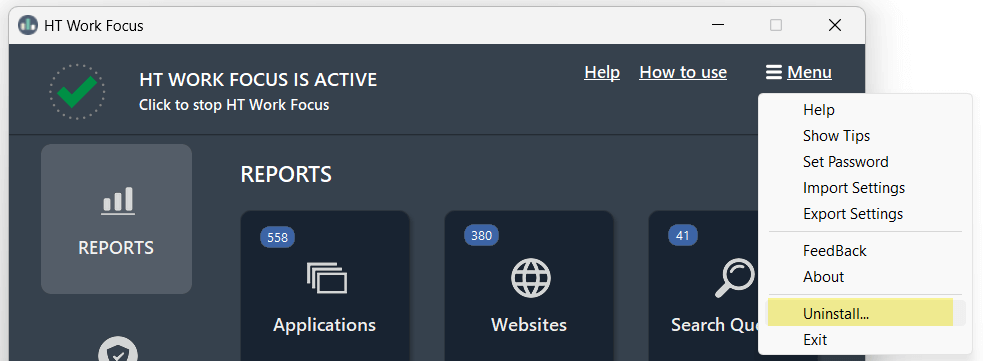Viewport: 983px width, 361px height.
Task: Click the 380 count badge
Action: click(481, 236)
